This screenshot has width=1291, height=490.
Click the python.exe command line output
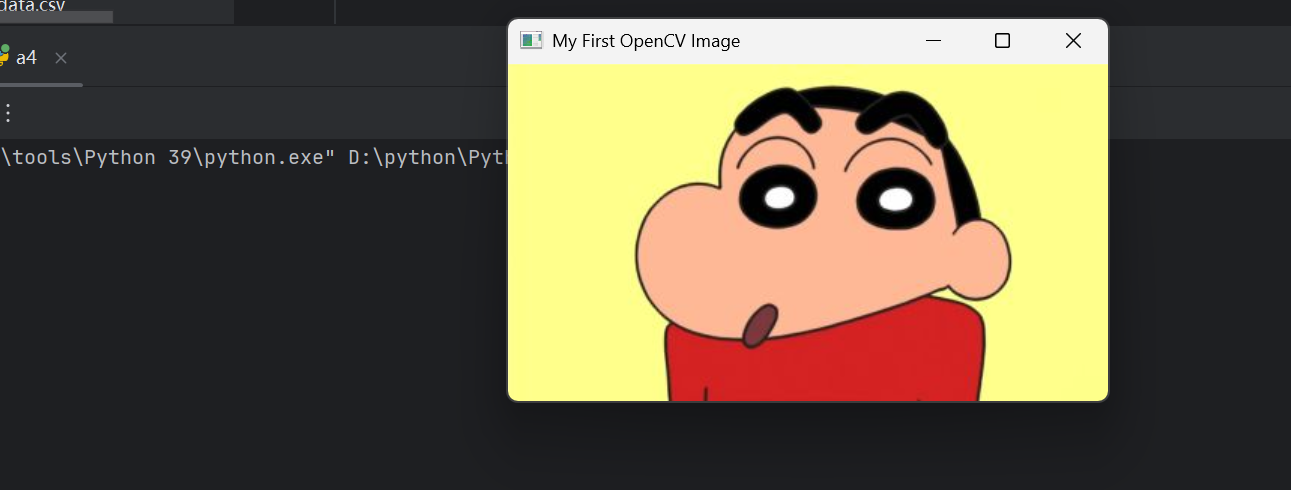(255, 158)
